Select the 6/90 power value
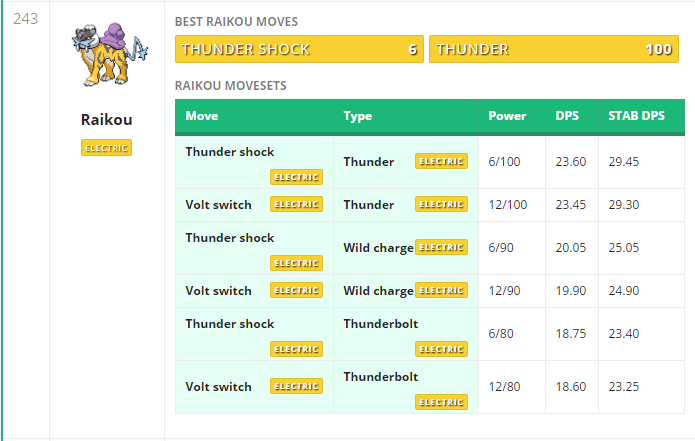Screen dimensions: 695x441 [x=500, y=248]
